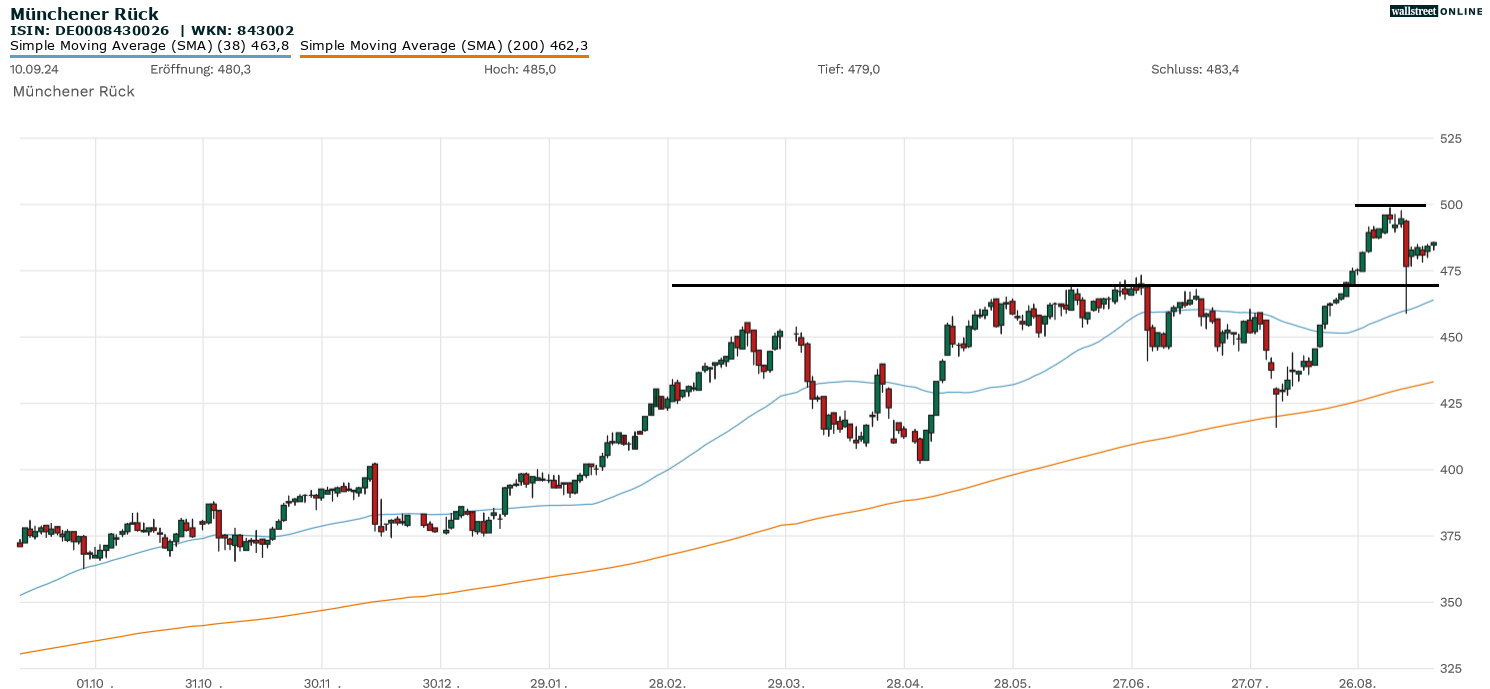Click the ISIN DE0008430026 text
The width and height of the screenshot is (1490, 689).
(x=90, y=30)
